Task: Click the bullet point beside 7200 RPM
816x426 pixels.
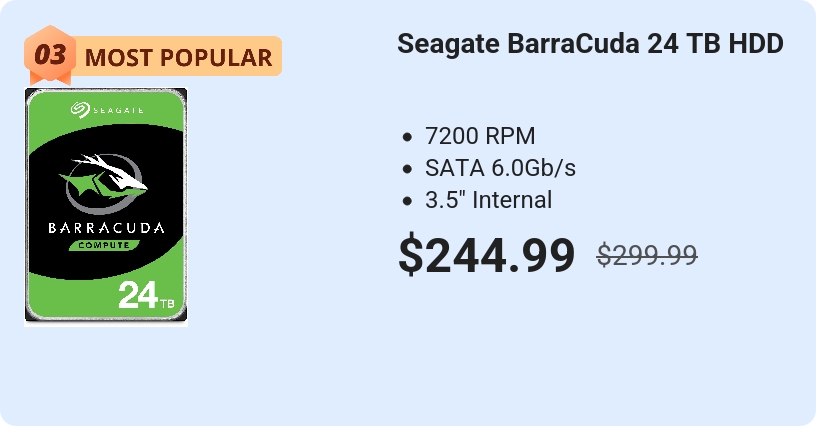Action: tap(407, 137)
